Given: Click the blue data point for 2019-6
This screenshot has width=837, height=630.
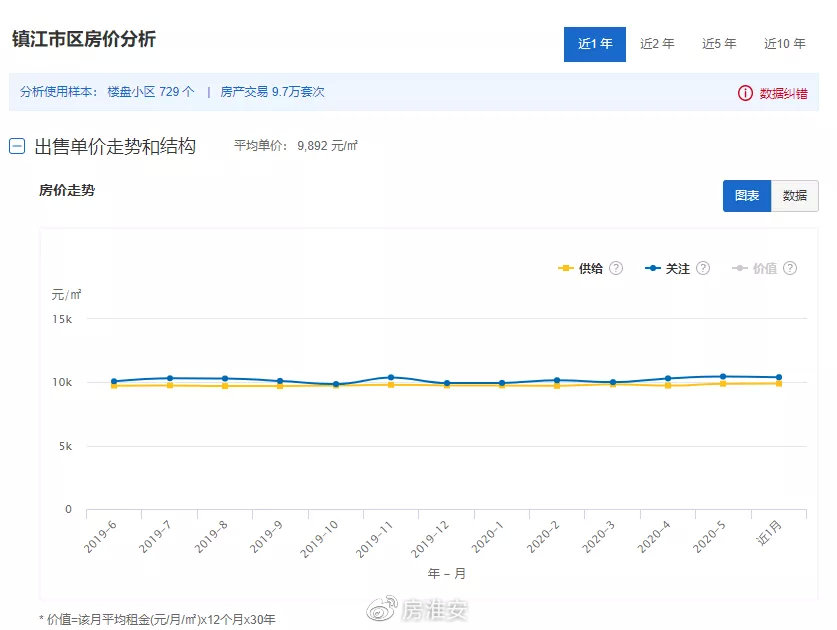Looking at the screenshot, I should (x=114, y=381).
